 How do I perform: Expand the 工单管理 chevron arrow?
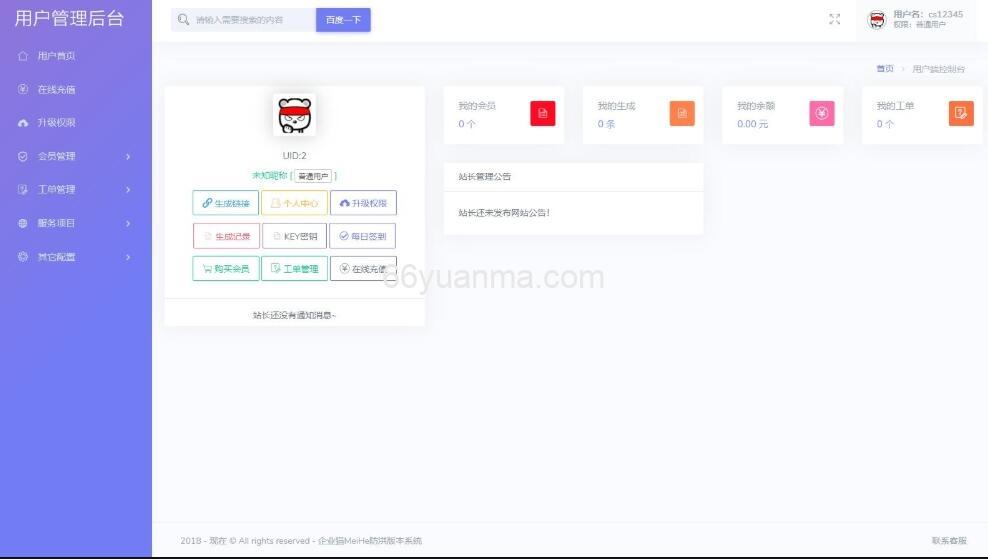point(128,190)
